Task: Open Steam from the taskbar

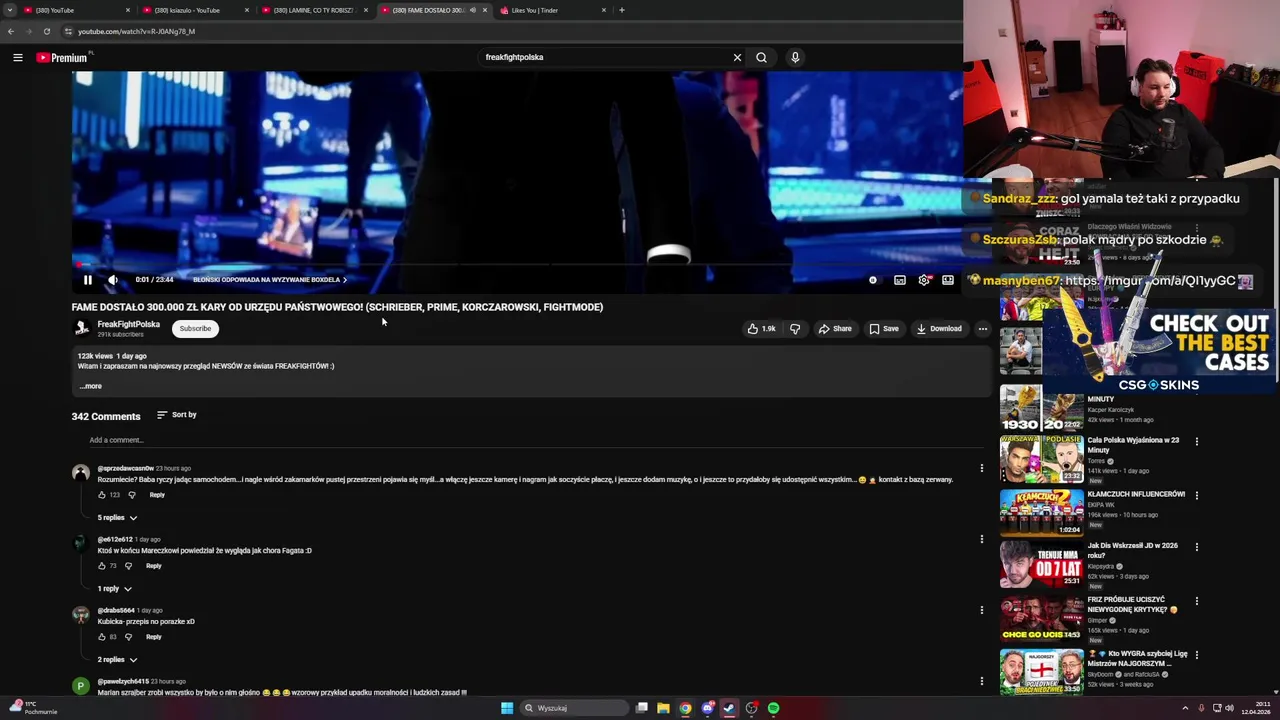Action: coord(729,708)
